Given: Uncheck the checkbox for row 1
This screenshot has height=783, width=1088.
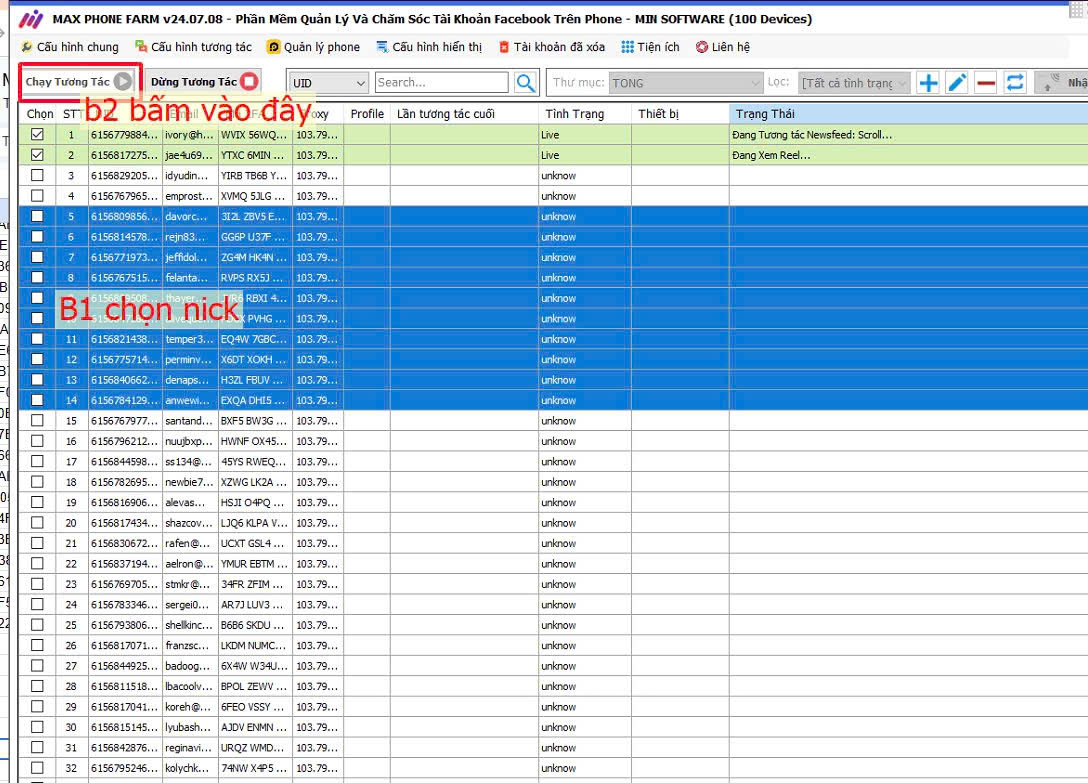Looking at the screenshot, I should click(37, 134).
